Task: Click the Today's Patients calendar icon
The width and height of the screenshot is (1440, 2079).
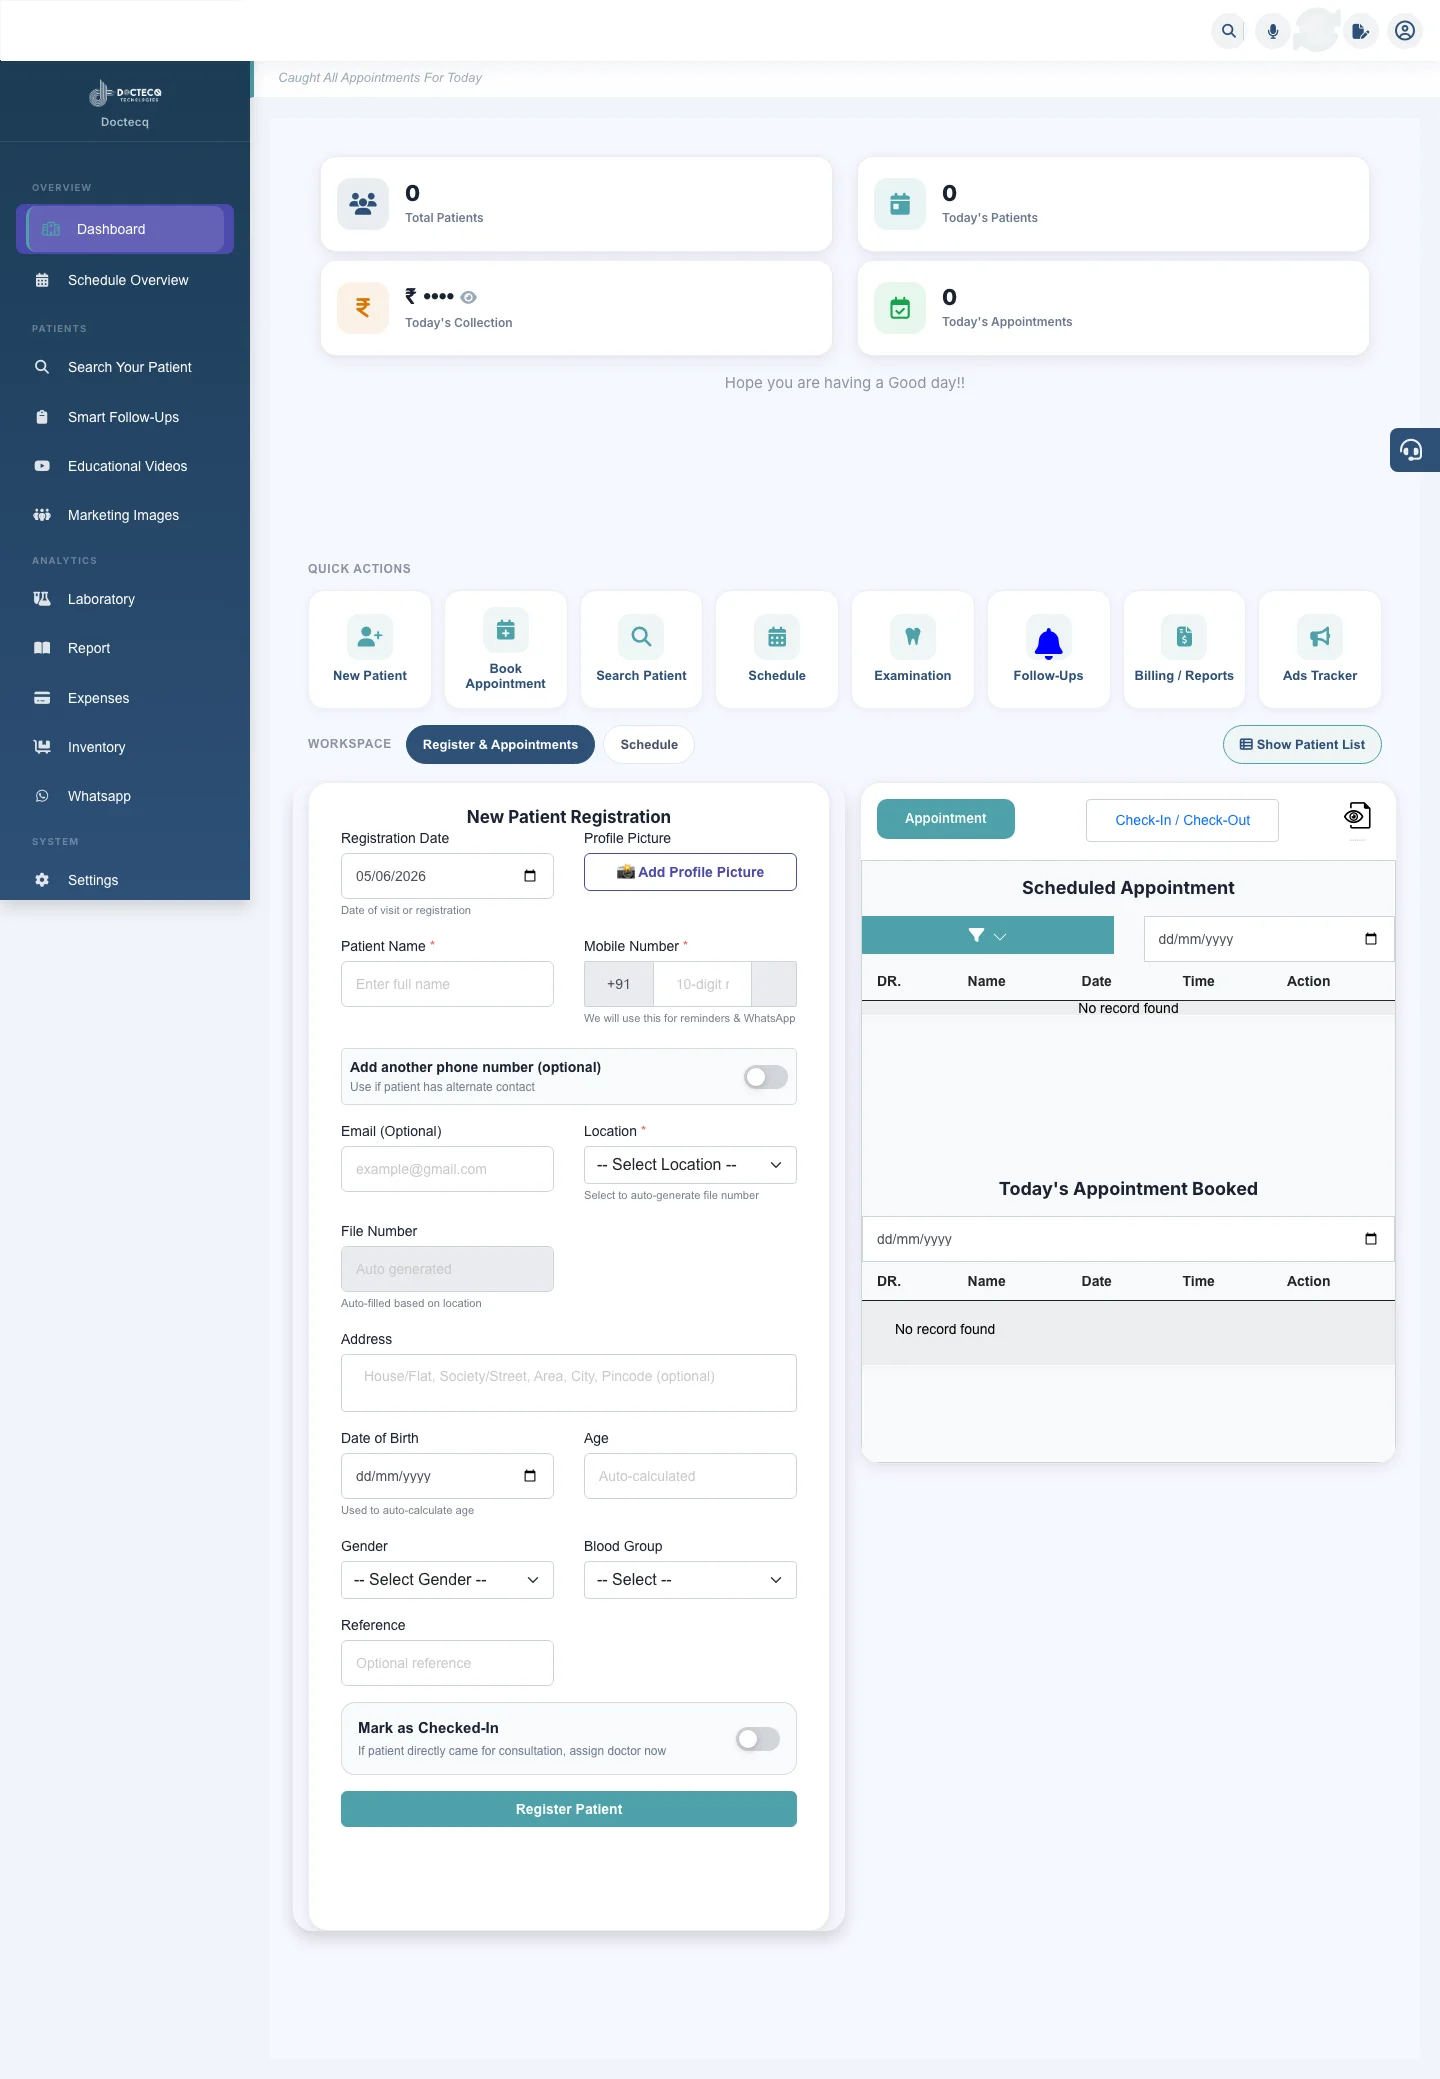Action: 900,204
